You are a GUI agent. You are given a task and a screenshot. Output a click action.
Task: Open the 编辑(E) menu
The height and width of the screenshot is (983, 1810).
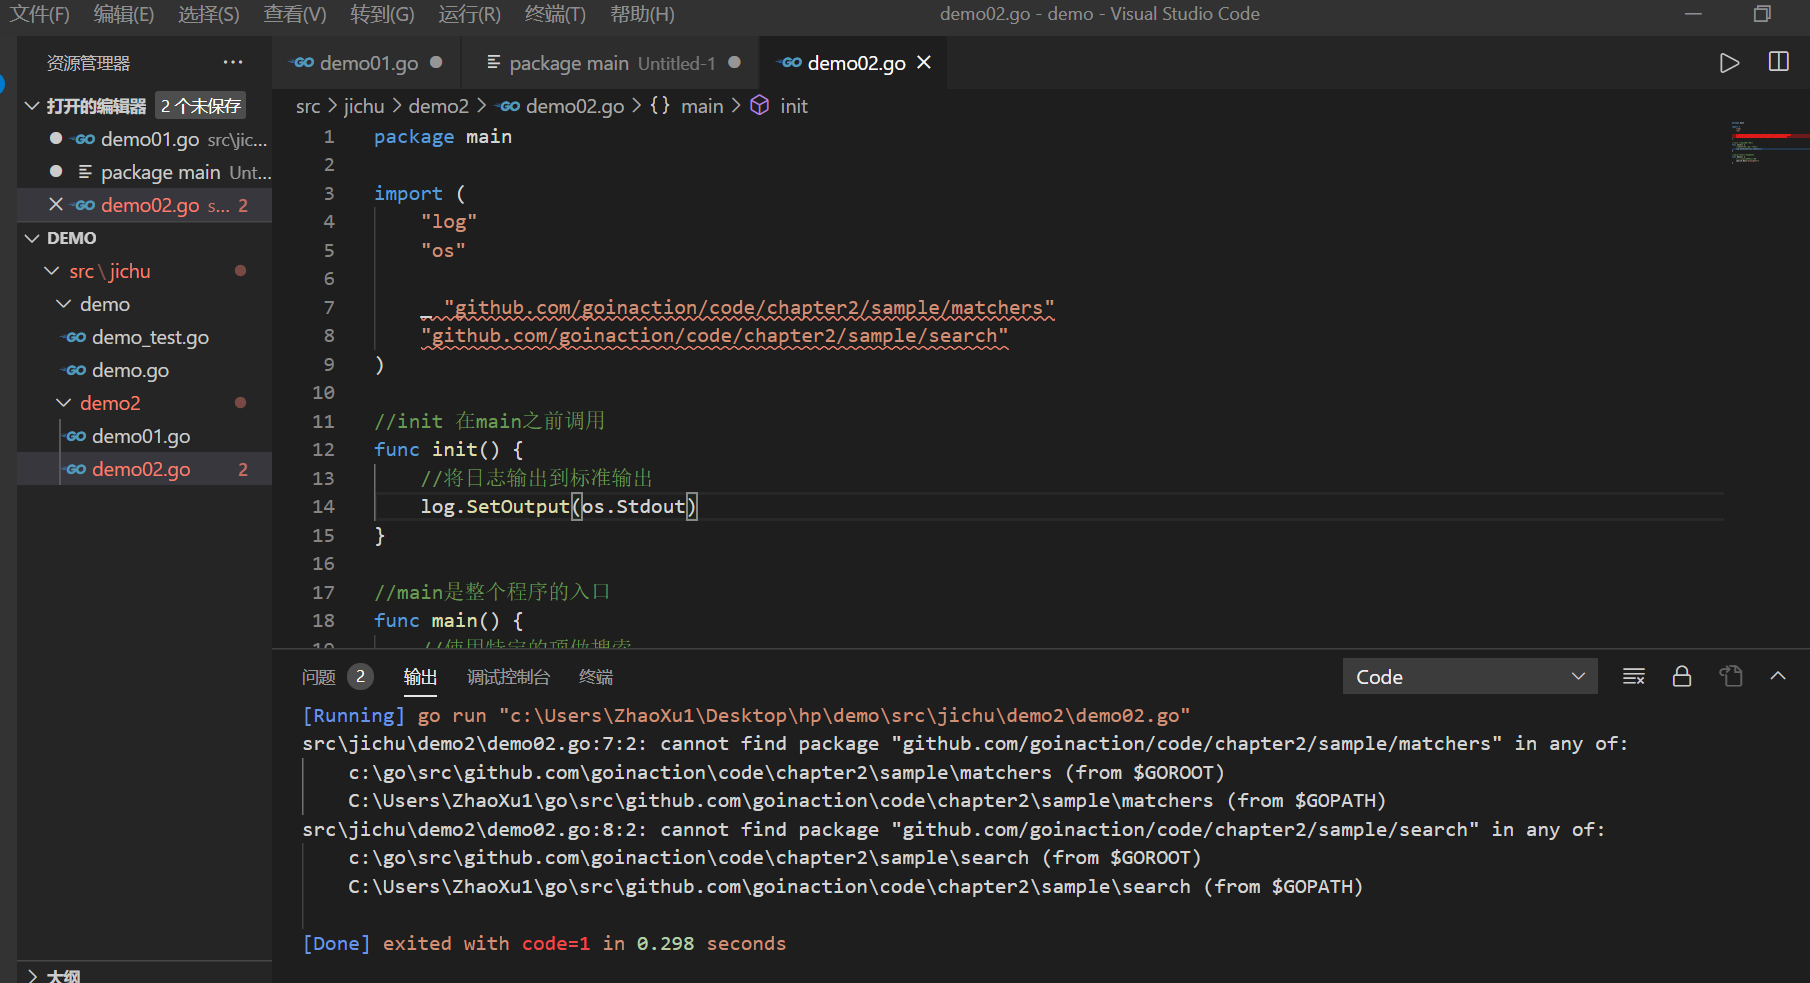click(124, 14)
